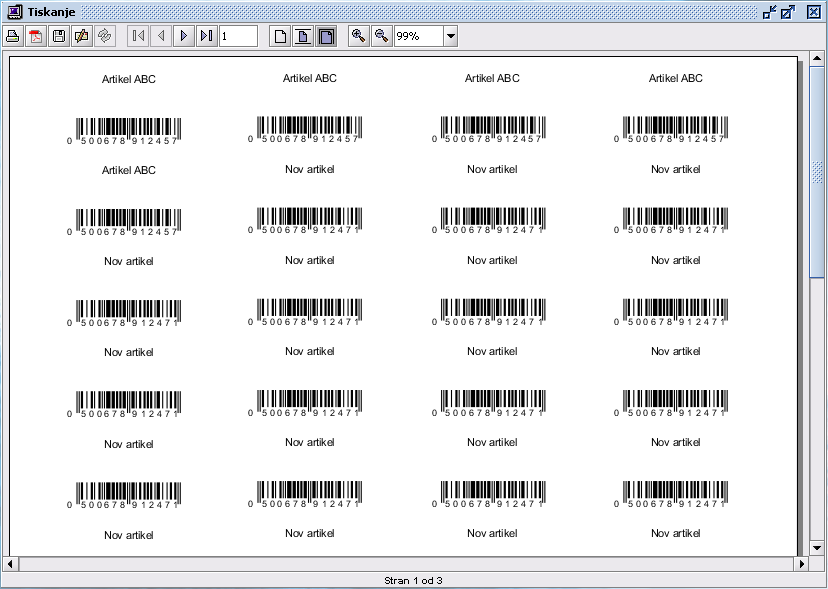Export the report to PDF
Screen dimensions: 828x589
pos(36,36)
